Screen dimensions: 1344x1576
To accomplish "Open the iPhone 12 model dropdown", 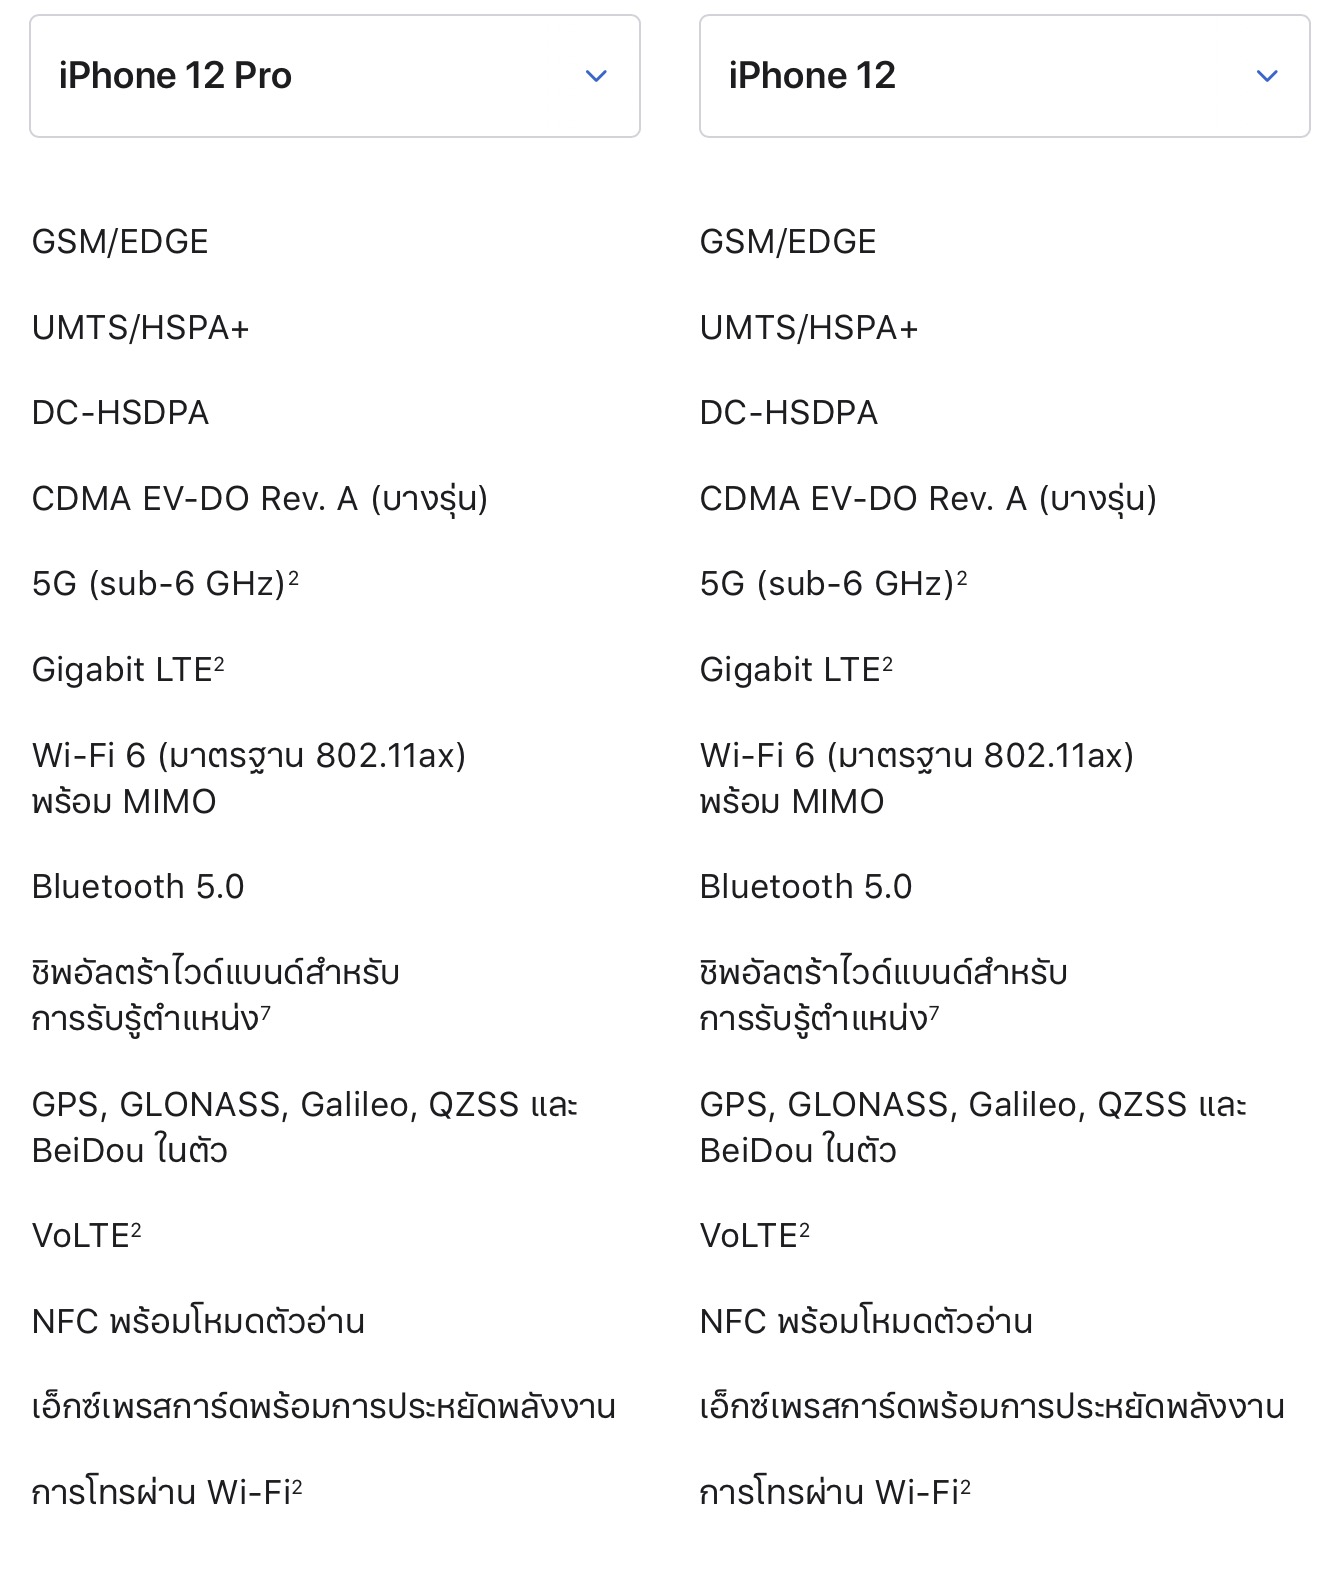I will click(1004, 76).
